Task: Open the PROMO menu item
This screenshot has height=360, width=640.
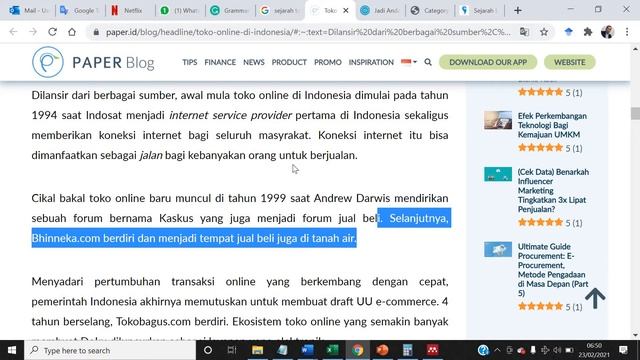Action: 327,62
